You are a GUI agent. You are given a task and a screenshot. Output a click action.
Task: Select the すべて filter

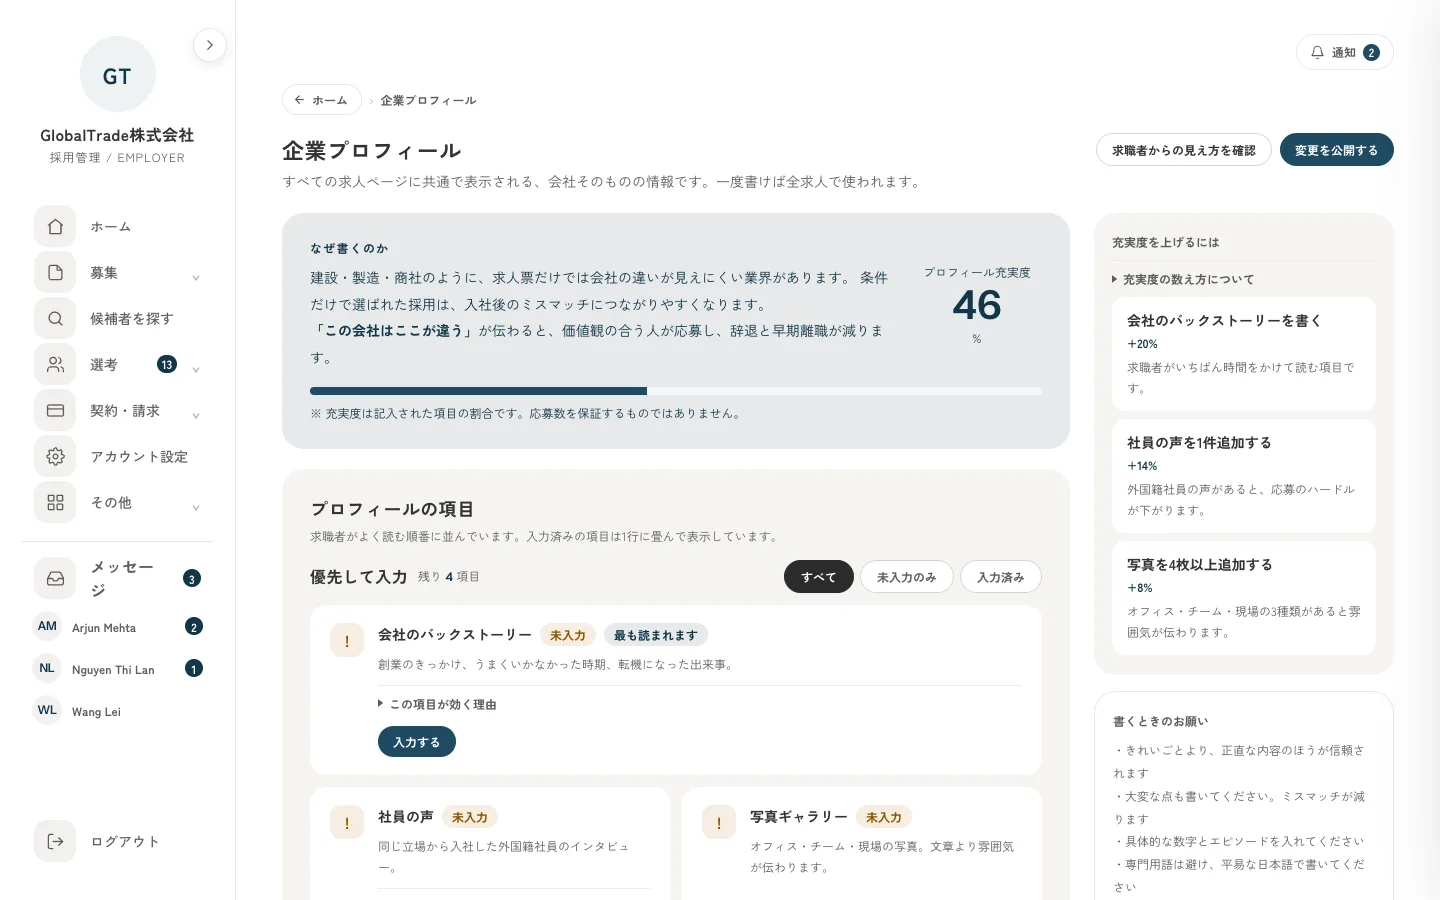(818, 577)
